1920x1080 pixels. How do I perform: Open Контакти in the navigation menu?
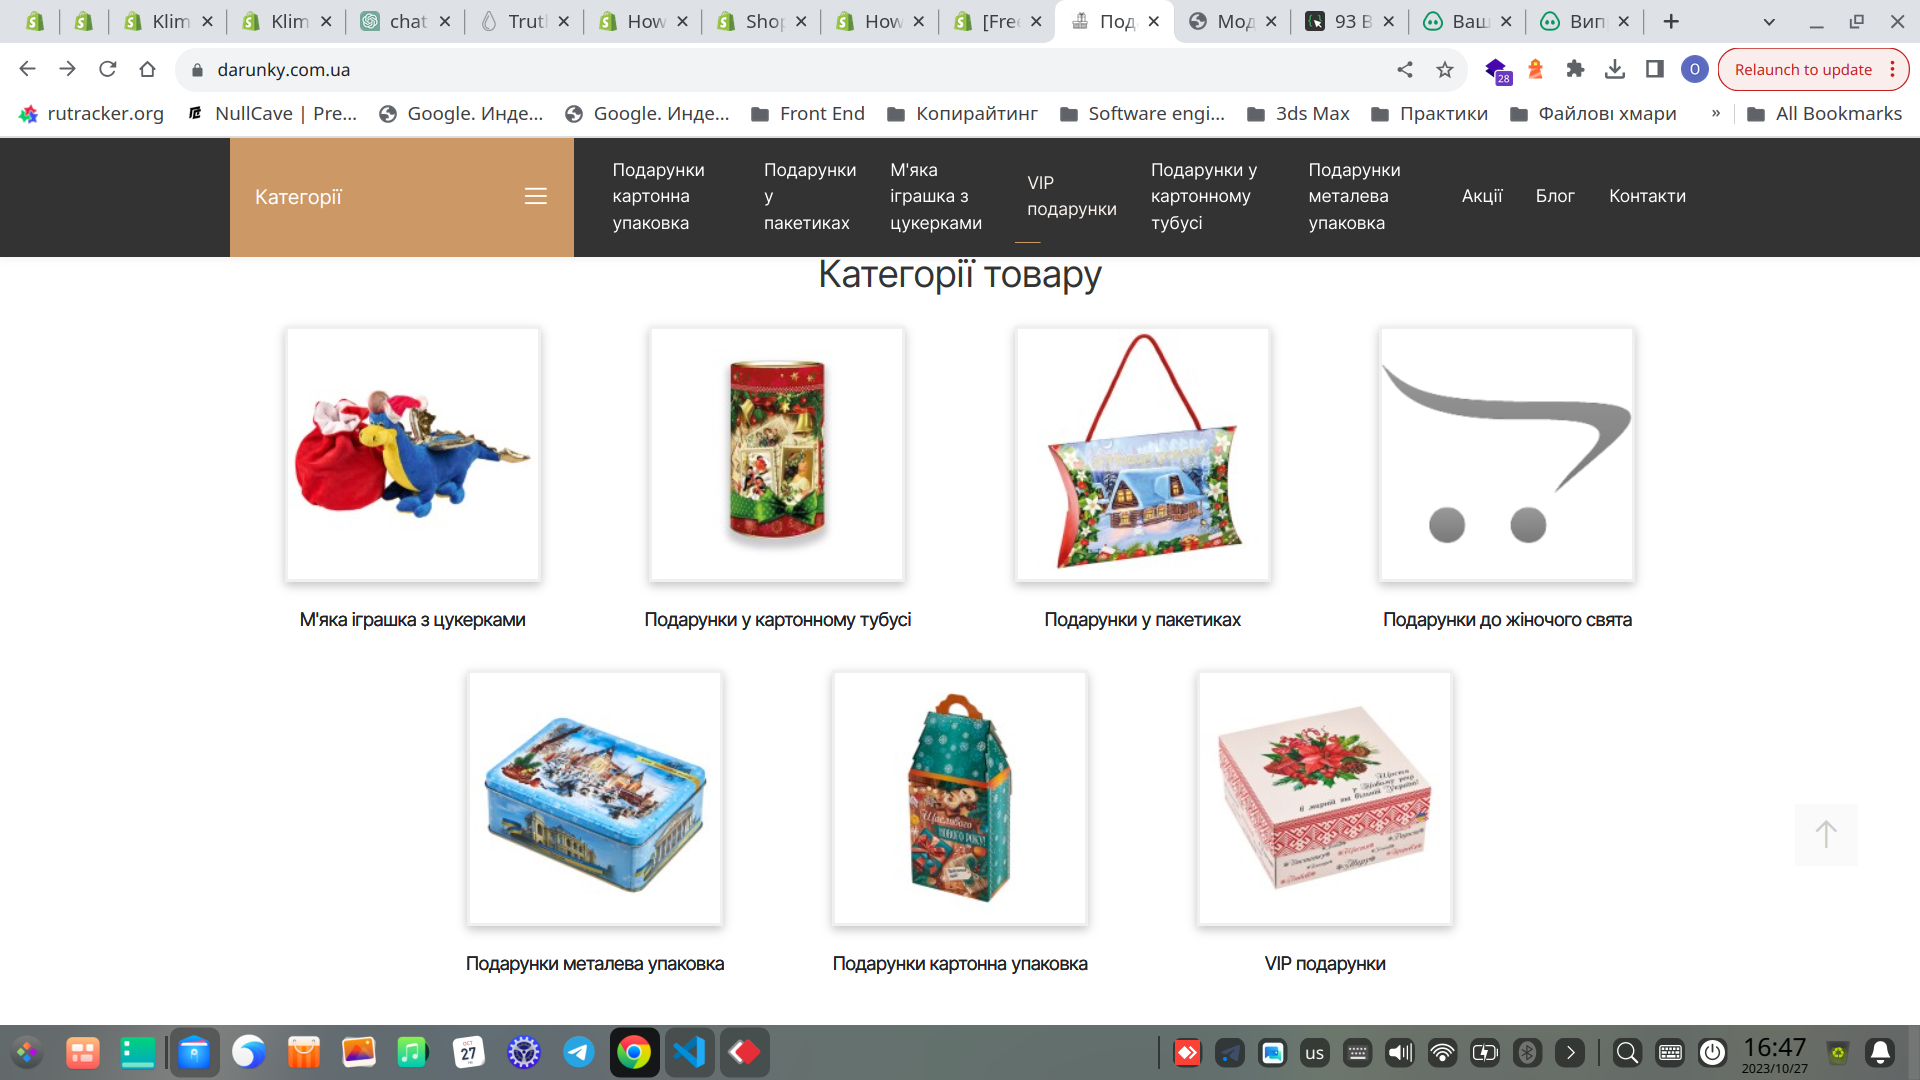pos(1647,196)
